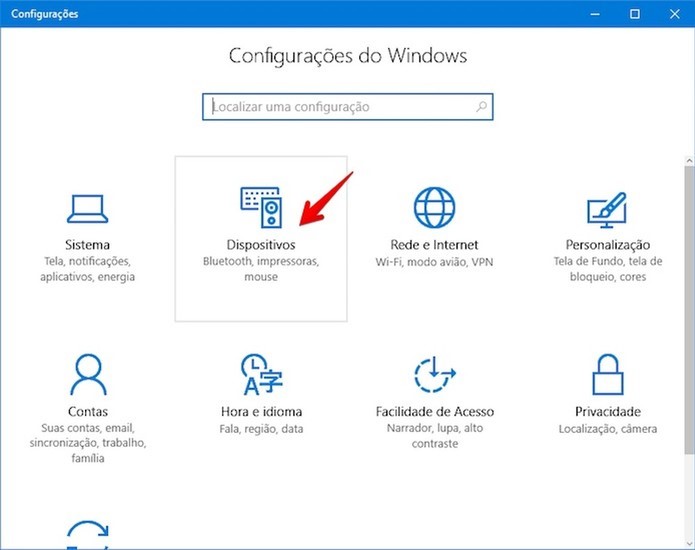Focus the 'Localizar uma configuração' search field
The image size is (695, 550).
coord(348,106)
